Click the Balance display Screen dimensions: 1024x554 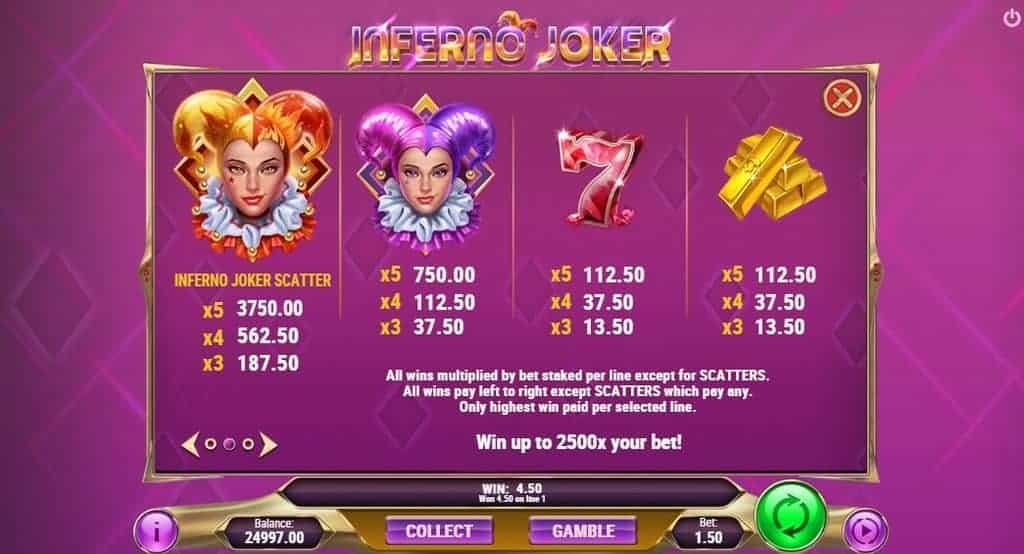(x=274, y=531)
